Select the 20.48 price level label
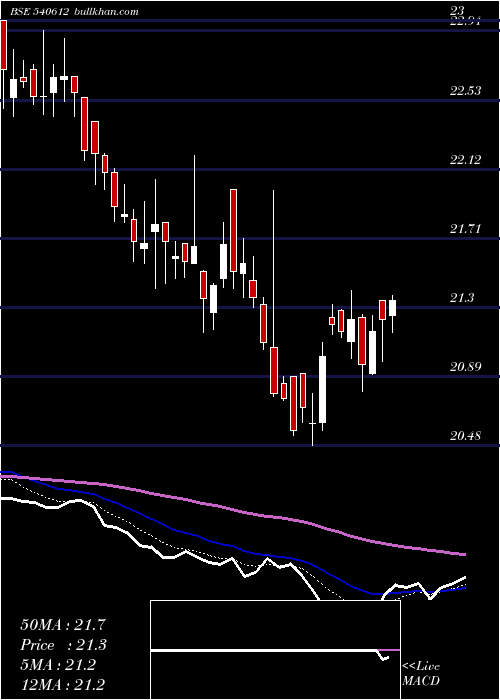Screen dimensions: 500x700 click(x=466, y=436)
